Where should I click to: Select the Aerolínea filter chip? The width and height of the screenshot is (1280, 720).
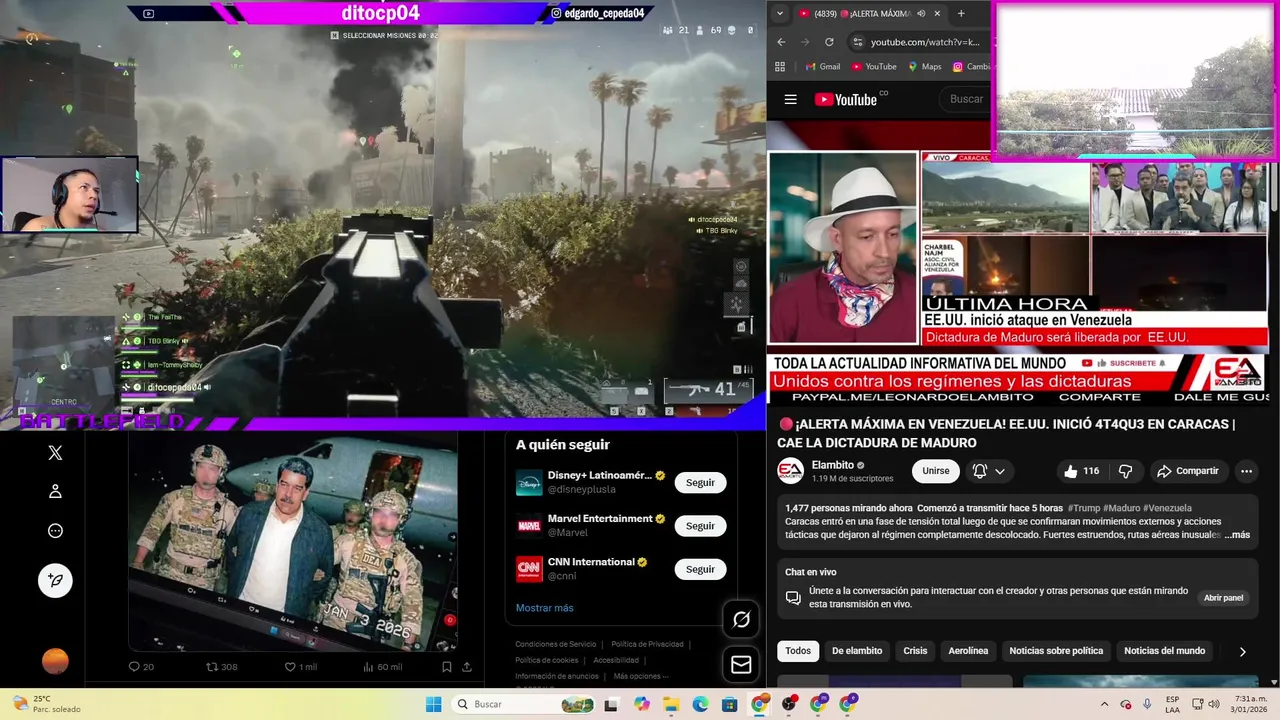click(x=968, y=651)
